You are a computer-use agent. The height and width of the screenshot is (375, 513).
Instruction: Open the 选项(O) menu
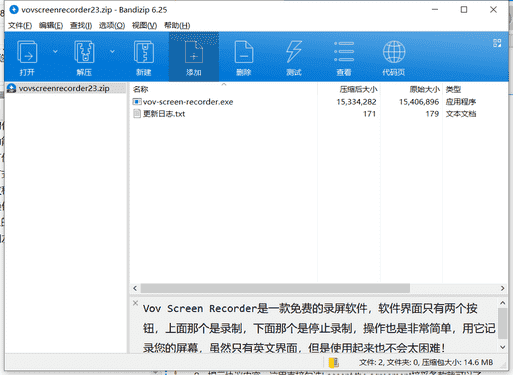coord(112,25)
